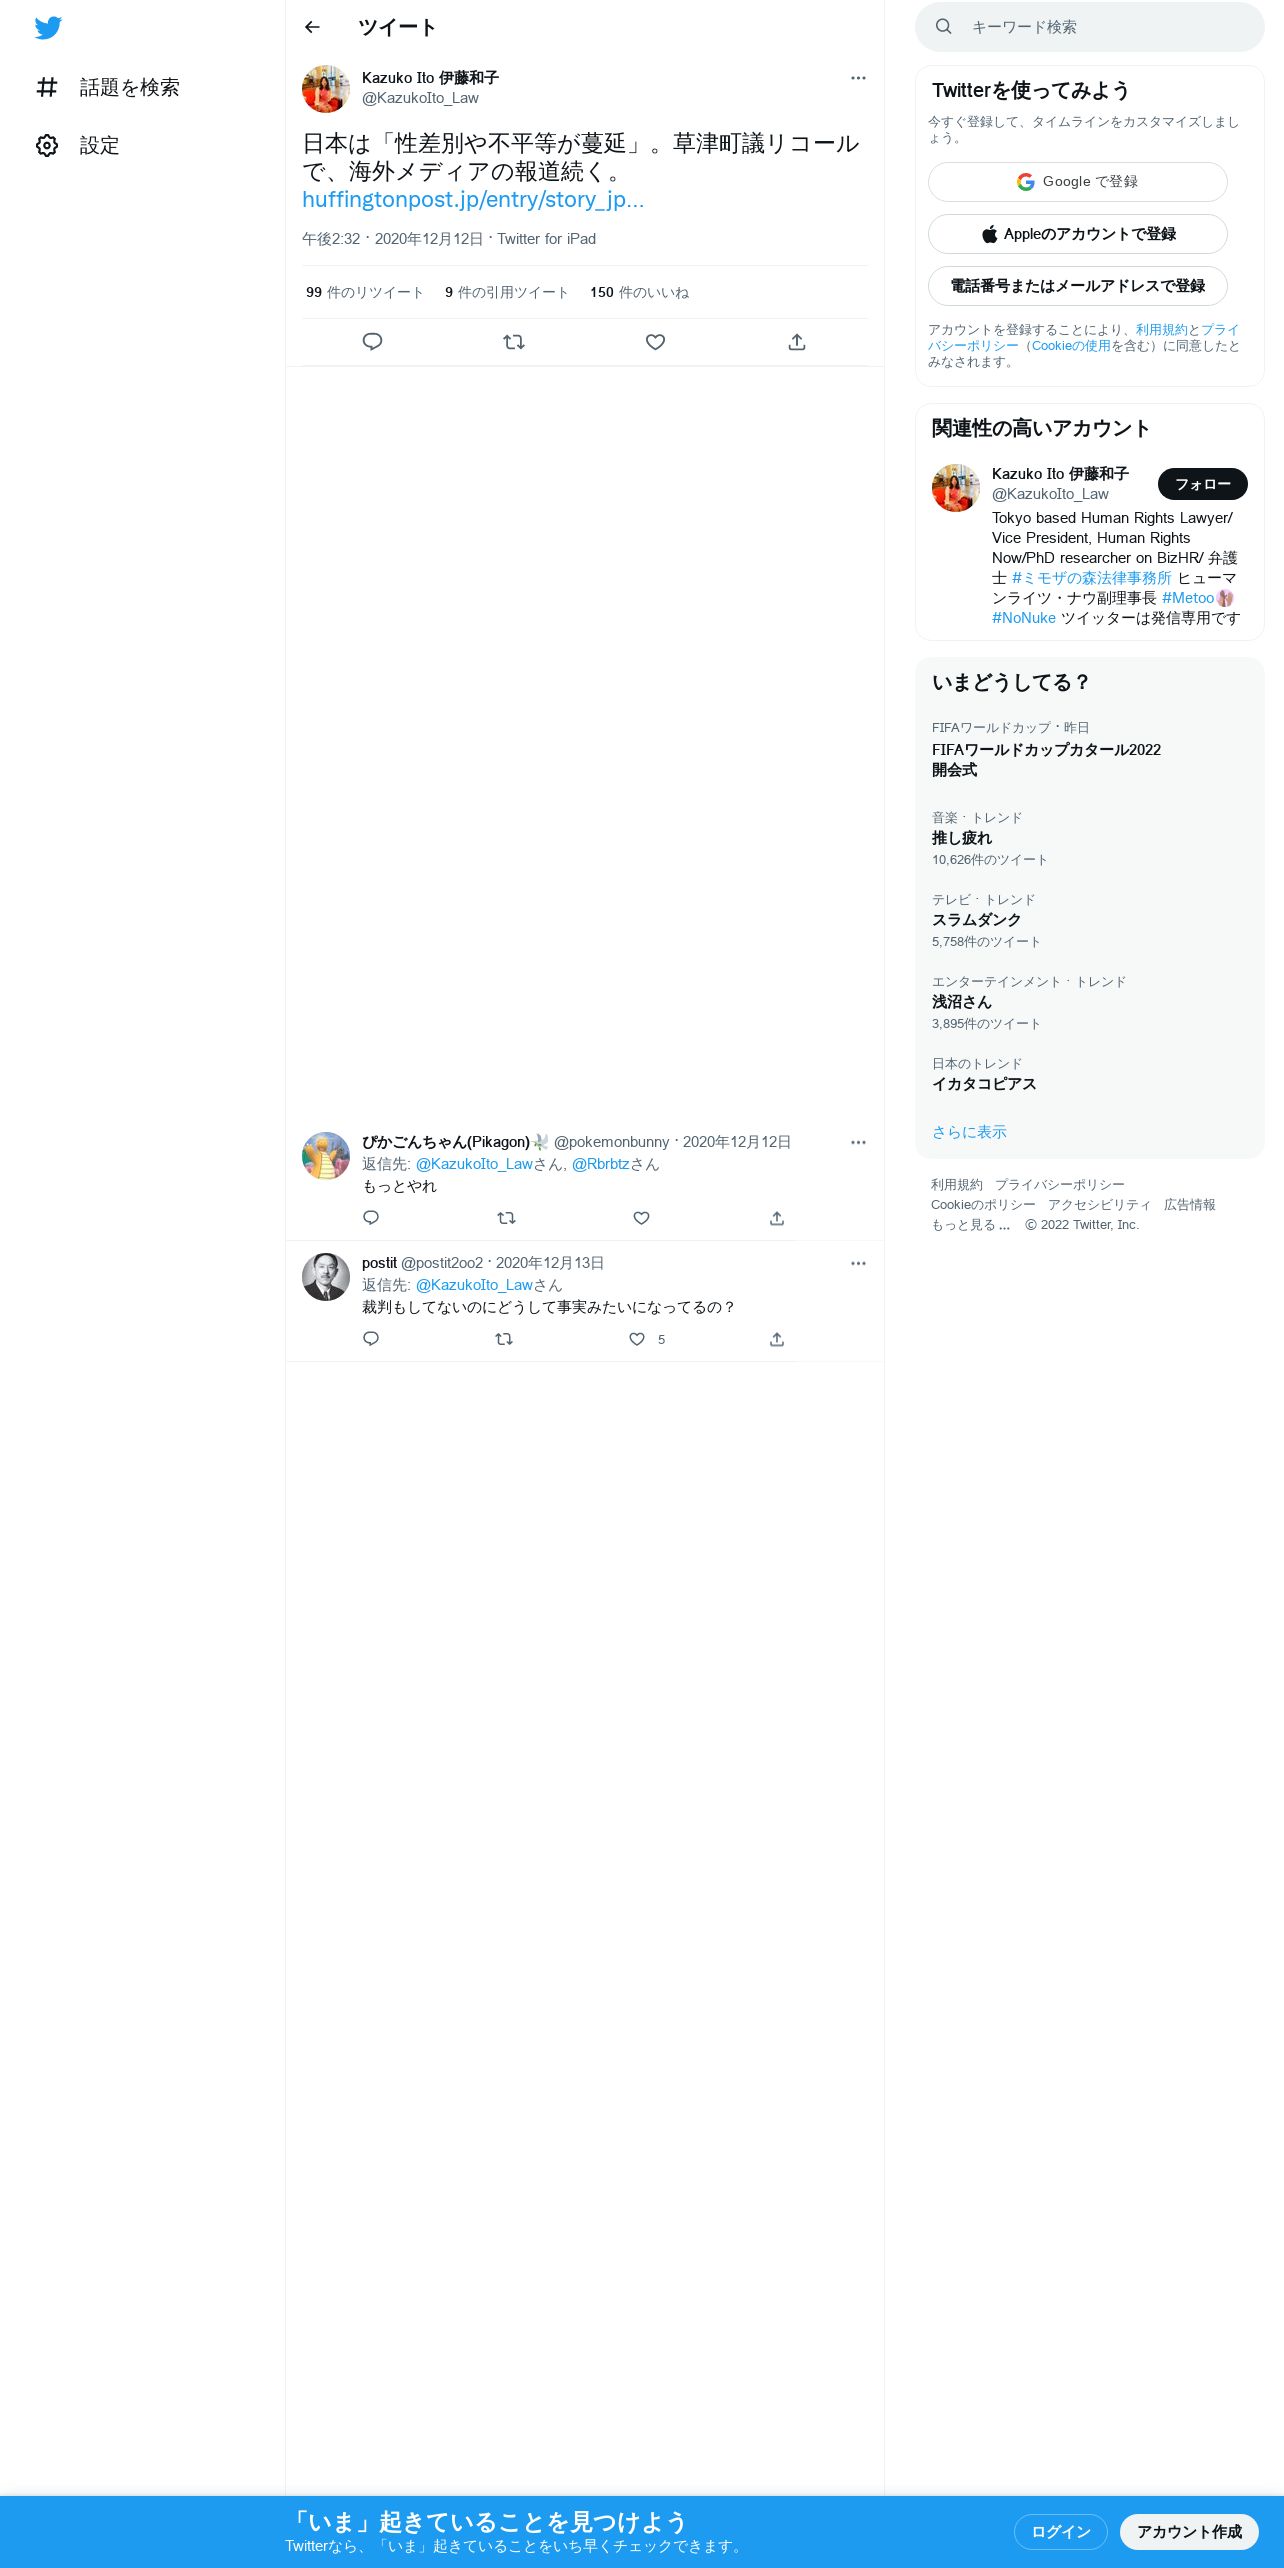
Task: Open more options menu on main tweet
Action: coord(858,78)
